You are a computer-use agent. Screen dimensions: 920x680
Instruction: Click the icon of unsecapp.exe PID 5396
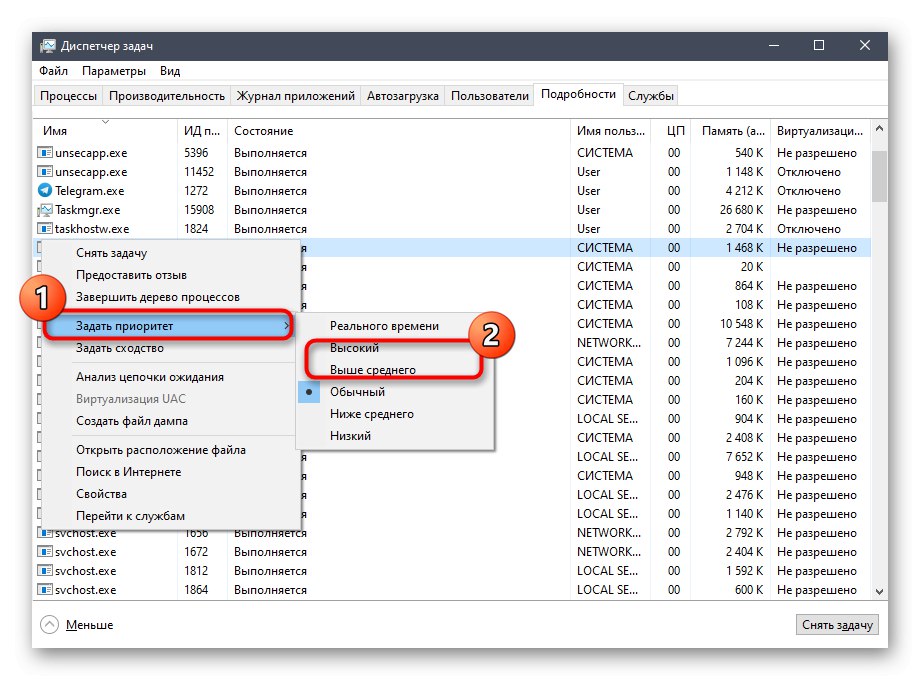45,153
